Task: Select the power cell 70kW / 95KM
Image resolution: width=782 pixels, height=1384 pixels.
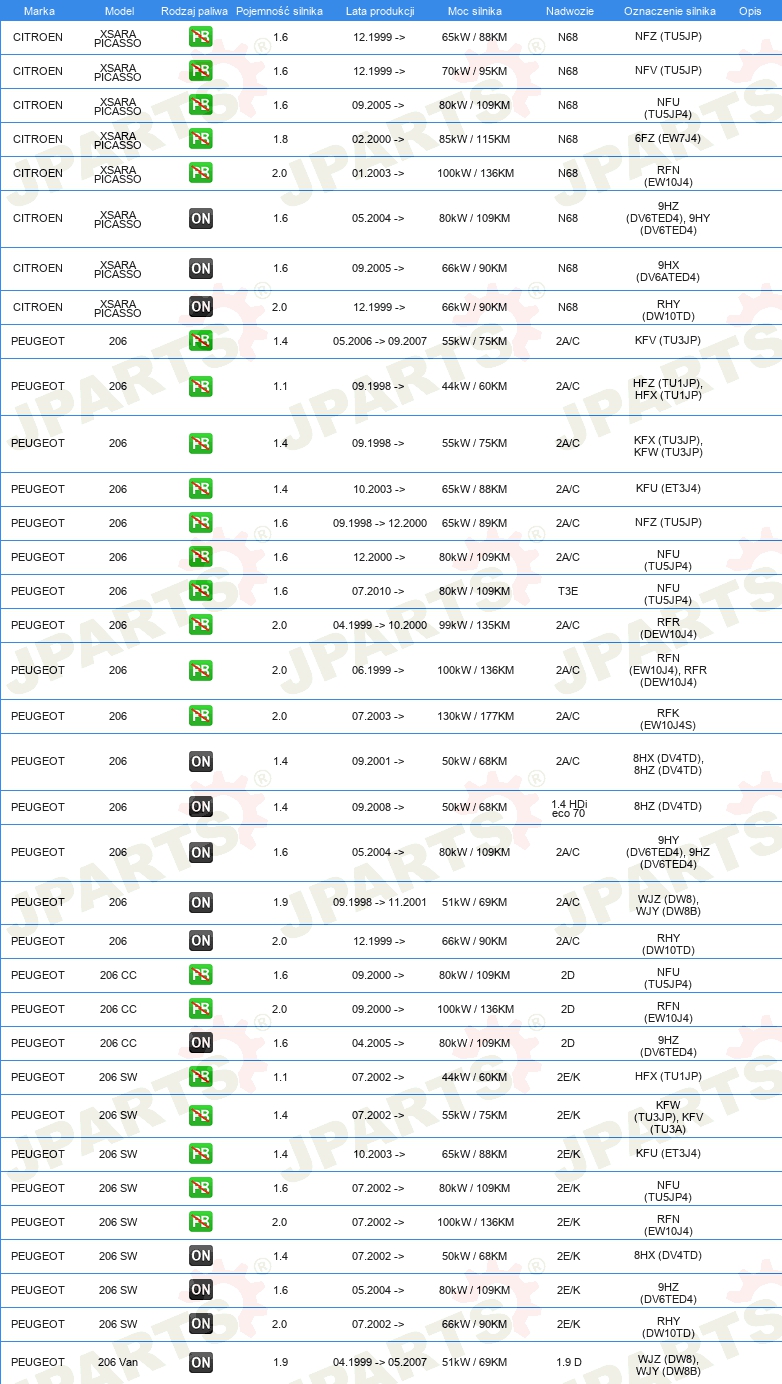Action: click(x=475, y=71)
